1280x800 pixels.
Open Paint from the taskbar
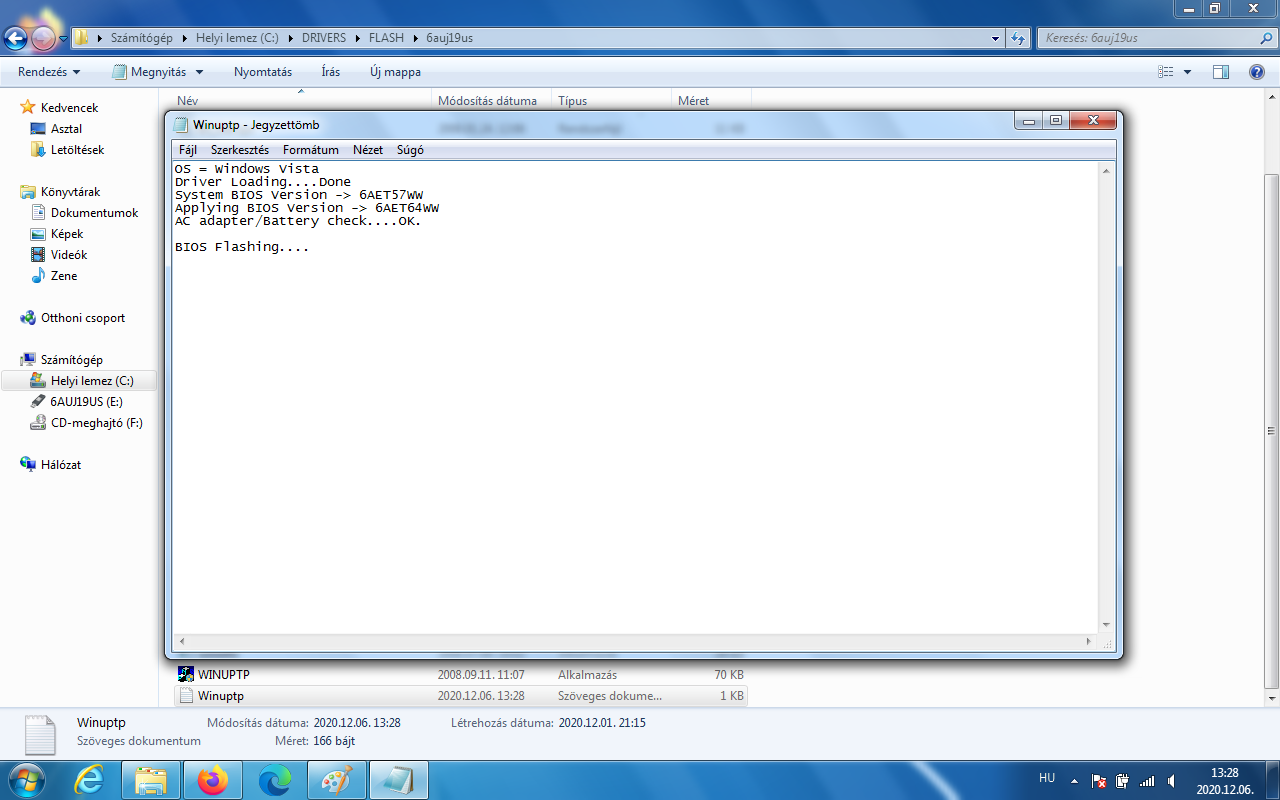[x=337, y=780]
